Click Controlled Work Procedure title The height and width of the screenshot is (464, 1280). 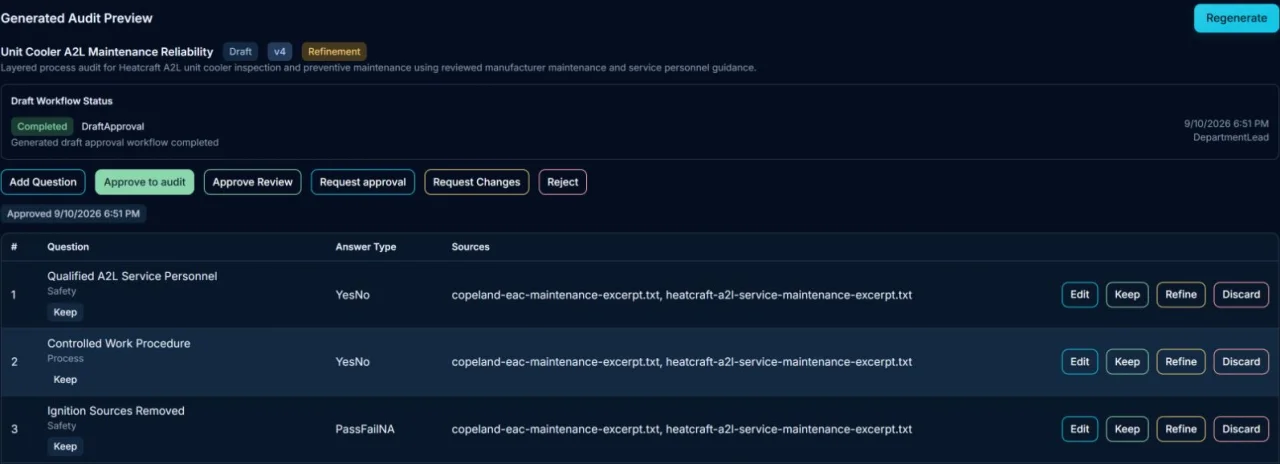click(119, 343)
